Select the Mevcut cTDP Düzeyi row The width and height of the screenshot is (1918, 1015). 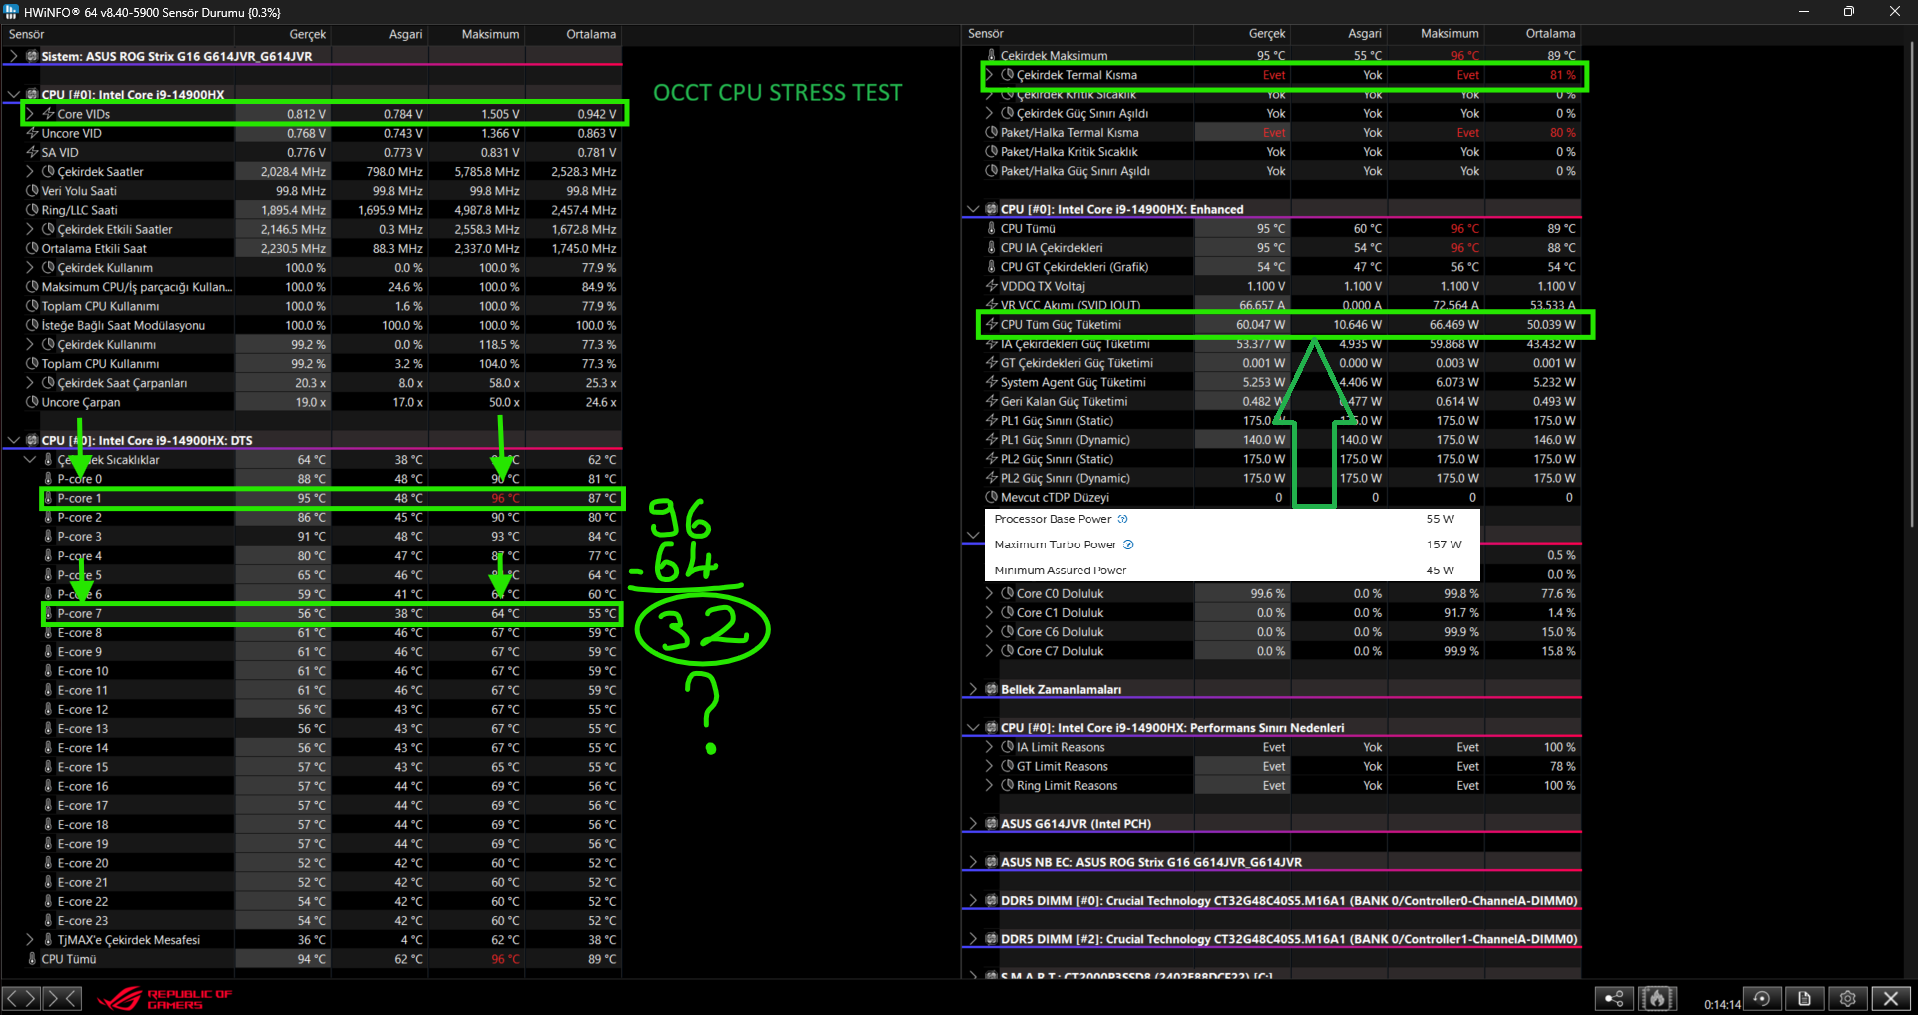tap(1272, 498)
